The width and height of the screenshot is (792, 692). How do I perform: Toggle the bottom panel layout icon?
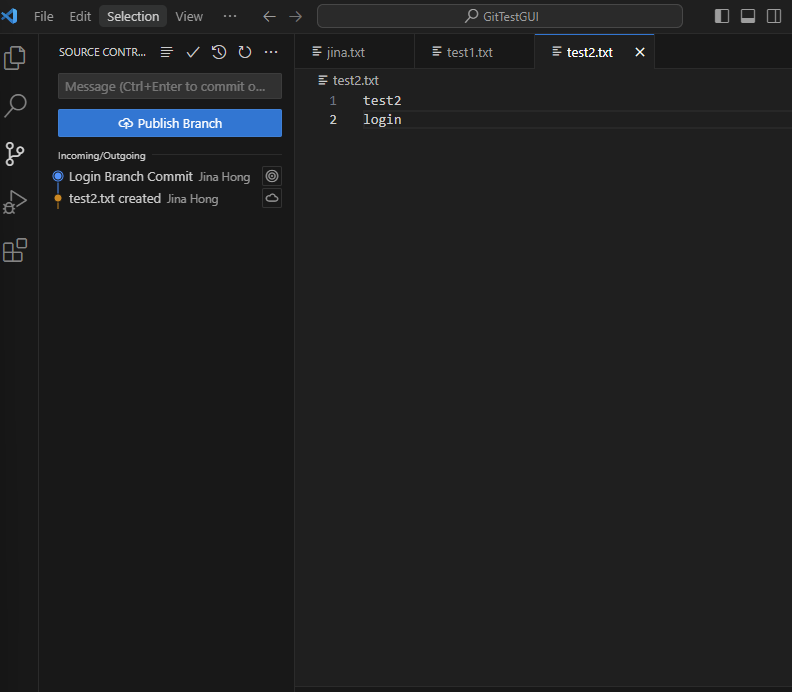point(748,16)
